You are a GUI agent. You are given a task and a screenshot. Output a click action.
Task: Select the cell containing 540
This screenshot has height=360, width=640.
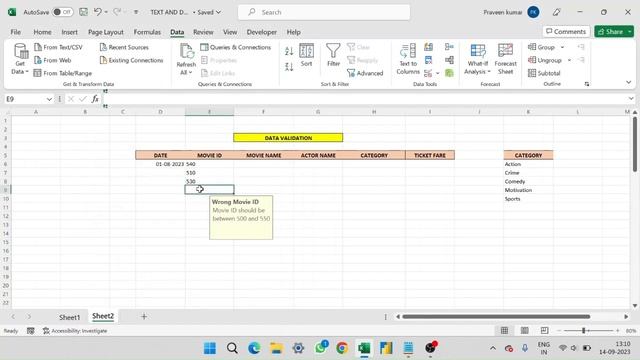tap(209, 164)
